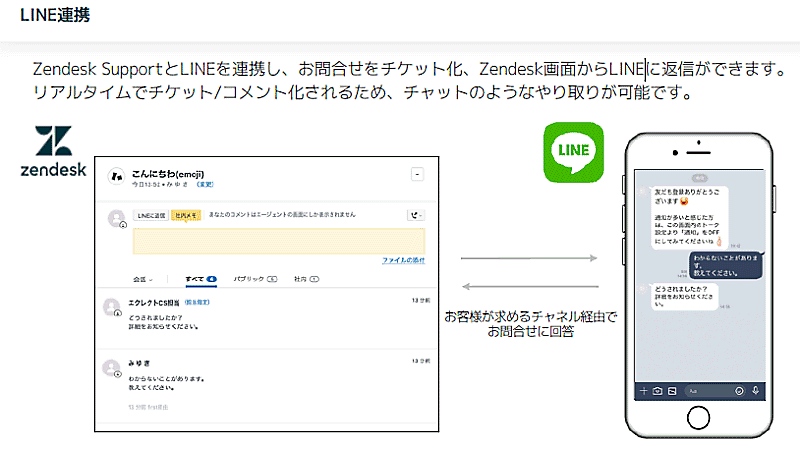800x449 pixels.
Task: Tap the photo gallery icon in LINE chat
Action: click(673, 390)
